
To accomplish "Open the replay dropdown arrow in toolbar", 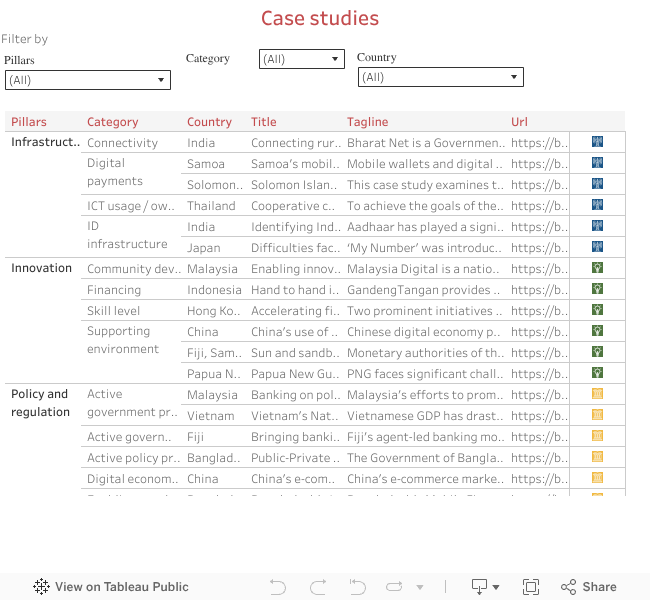I will click(x=420, y=587).
